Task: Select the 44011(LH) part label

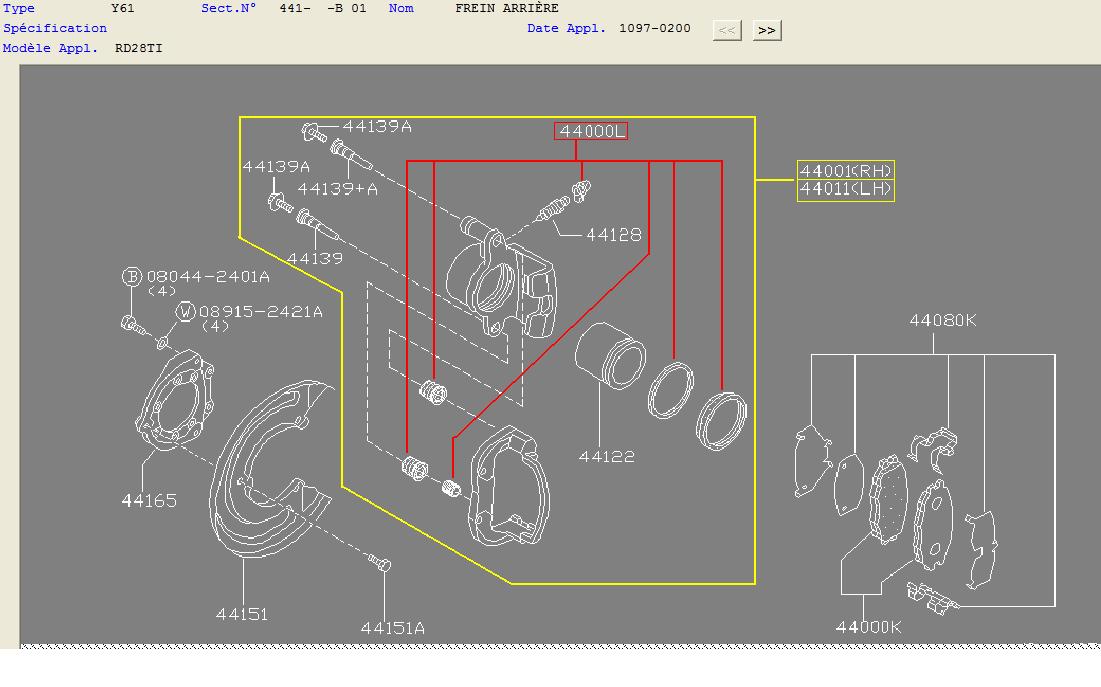Action: (845, 190)
